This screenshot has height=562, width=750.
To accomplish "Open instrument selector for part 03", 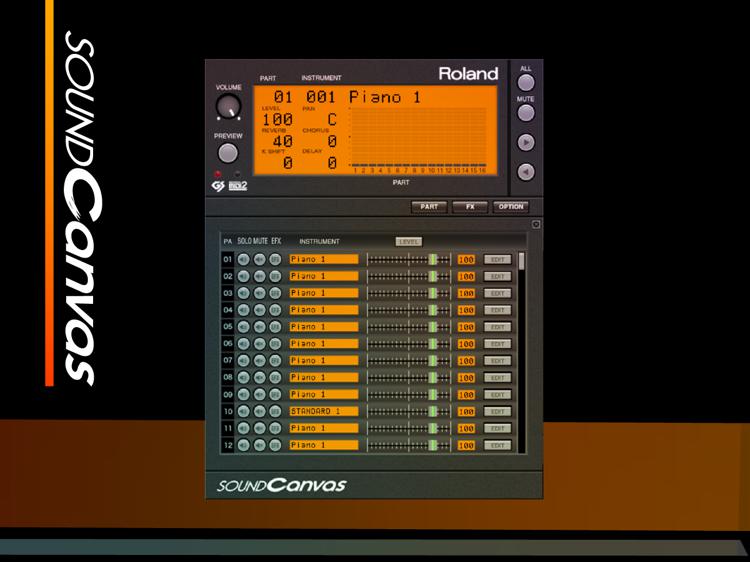I will click(324, 293).
